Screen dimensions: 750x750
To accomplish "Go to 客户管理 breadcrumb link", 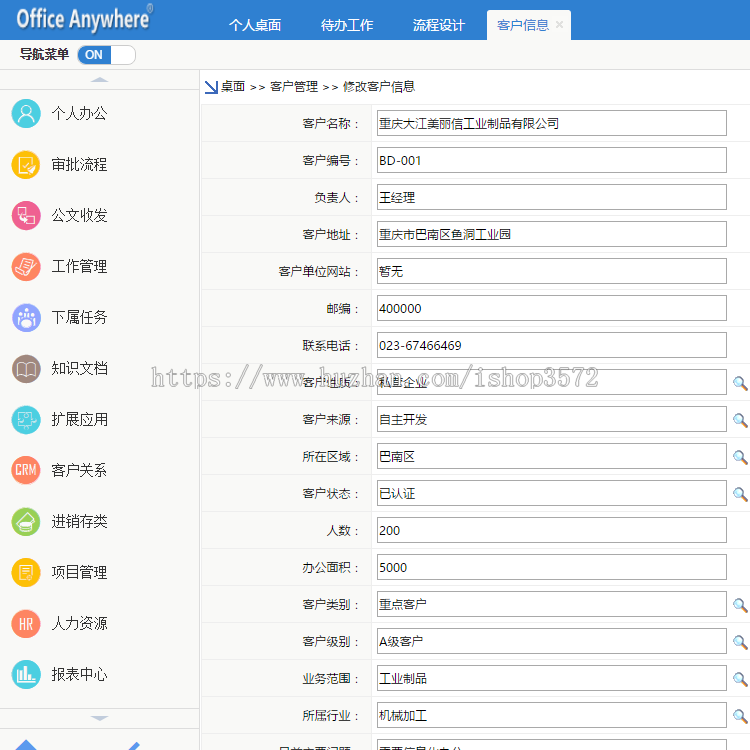I will 294,87.
